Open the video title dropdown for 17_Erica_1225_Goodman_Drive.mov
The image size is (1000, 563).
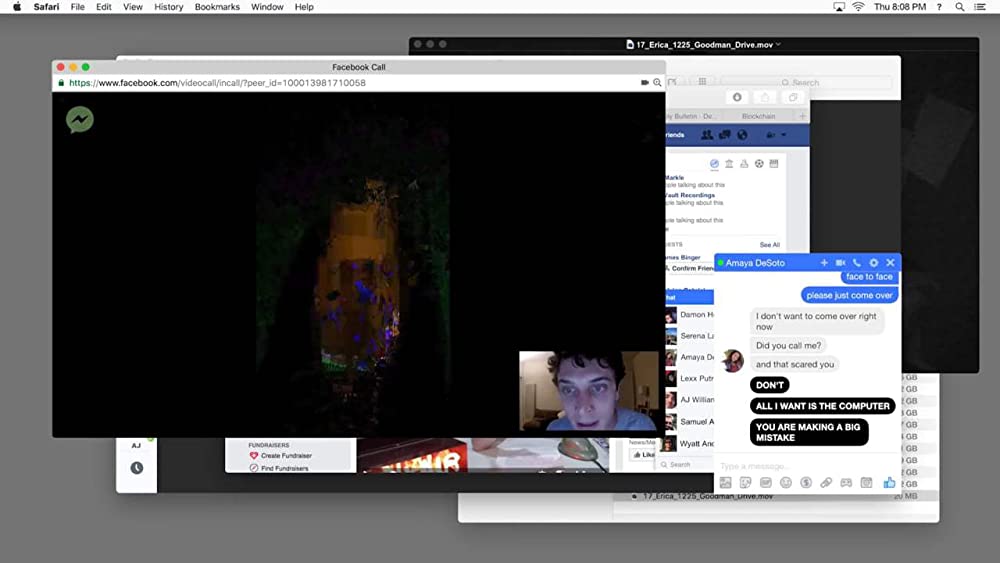778,44
